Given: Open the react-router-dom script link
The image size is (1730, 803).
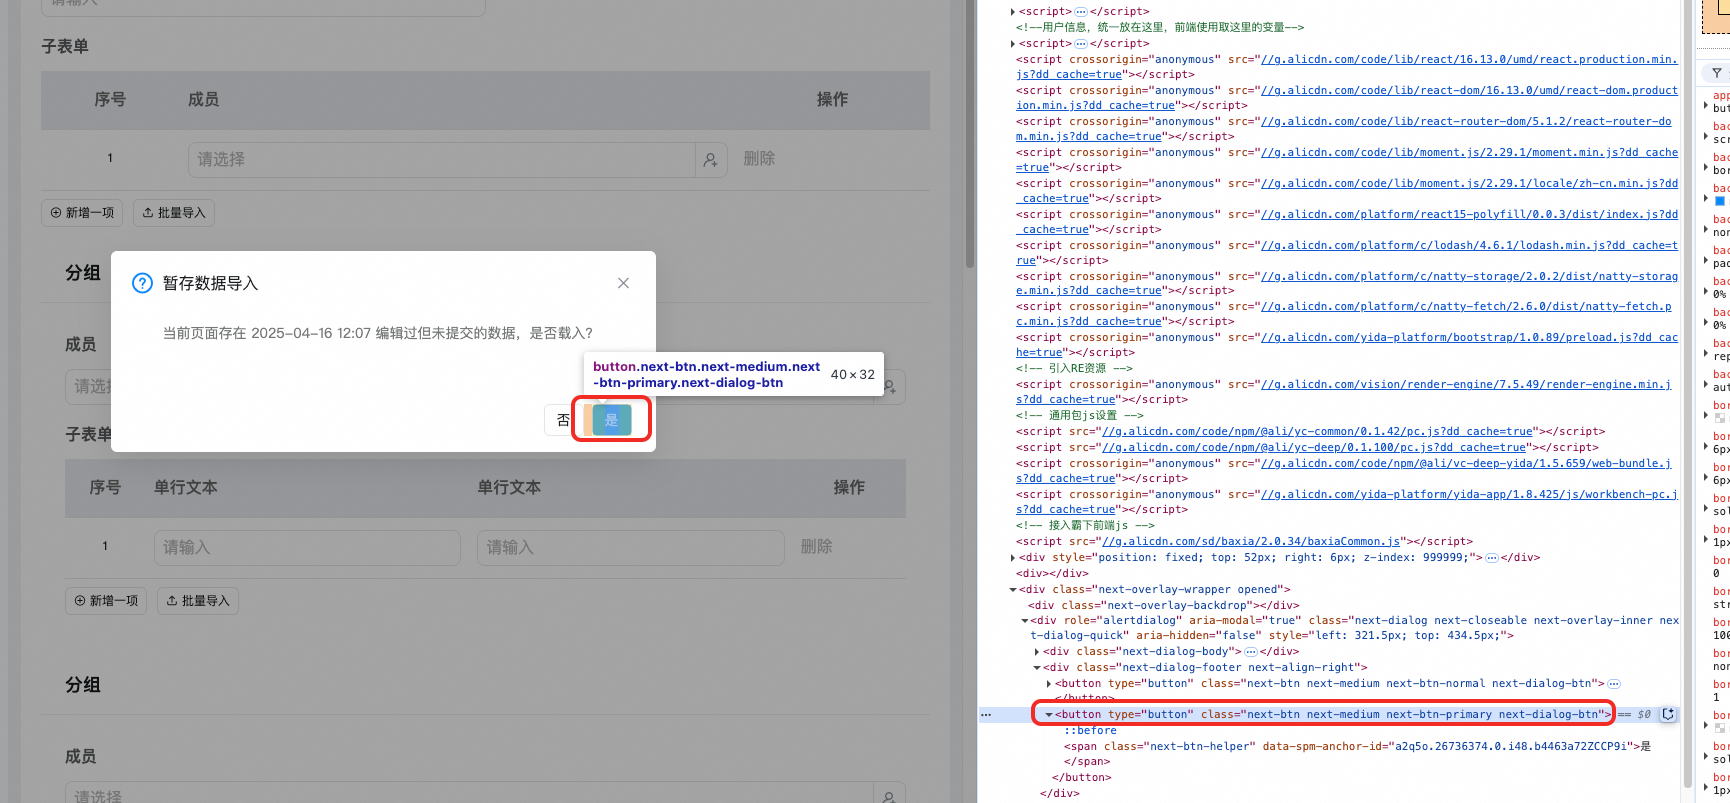Looking at the screenshot, I should tap(1344, 129).
